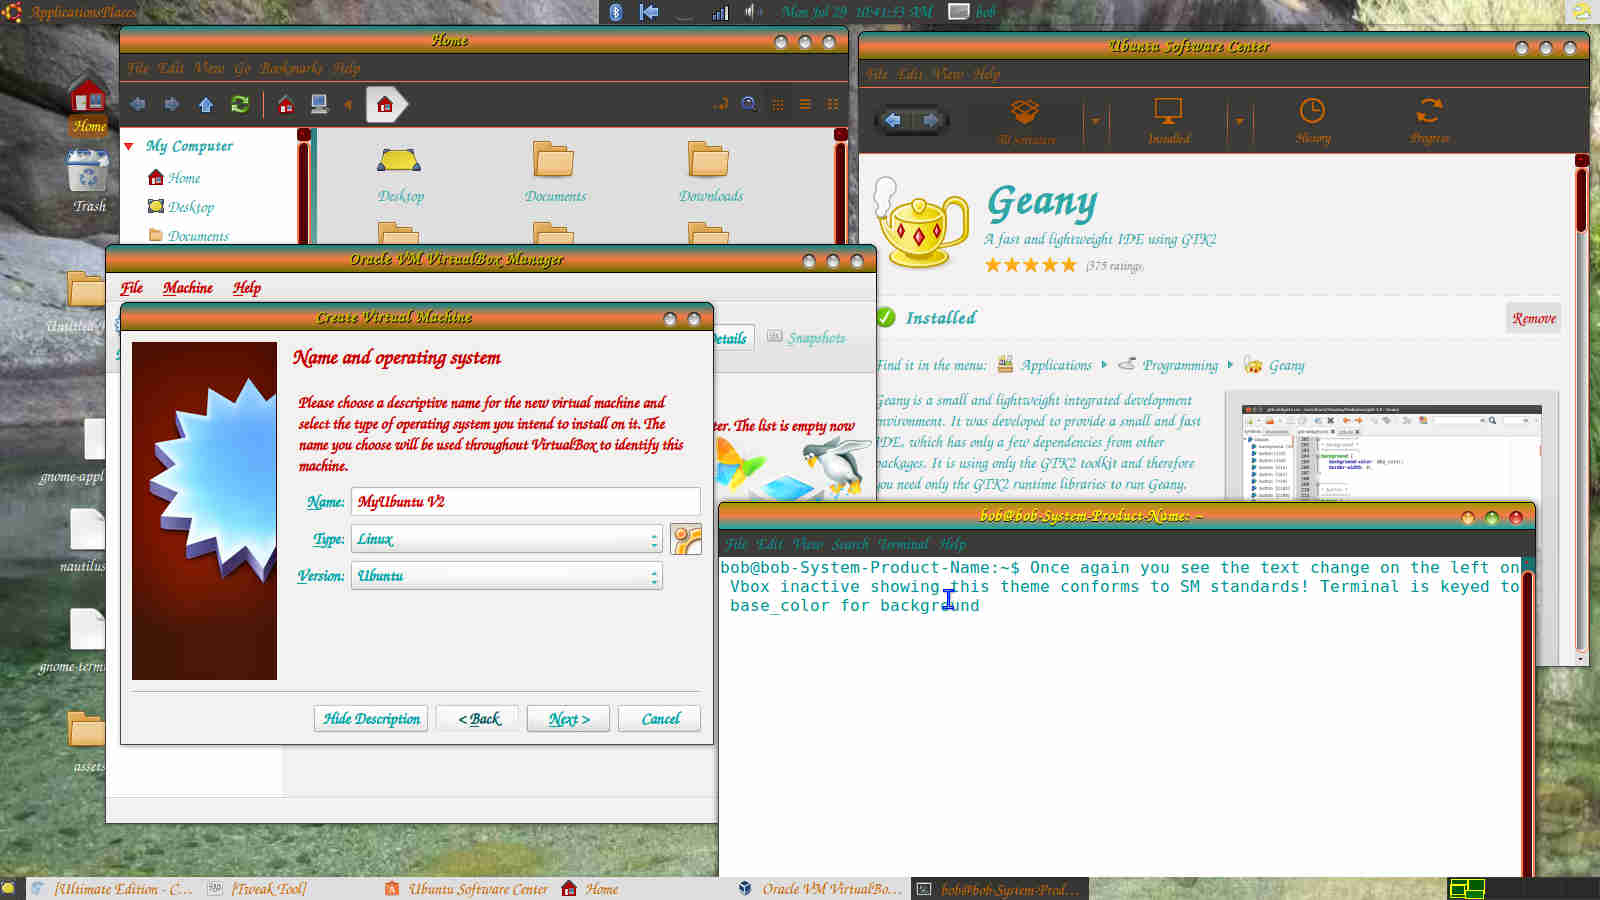Open the Geany screenshot thumbnail
Image resolution: width=1600 pixels, height=900 pixels.
coord(1391,452)
